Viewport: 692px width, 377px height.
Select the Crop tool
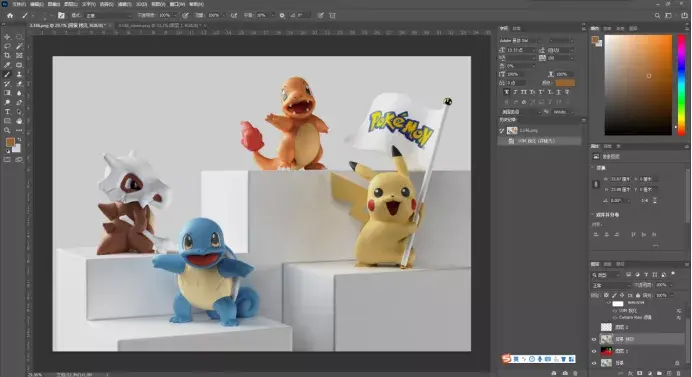click(7, 56)
